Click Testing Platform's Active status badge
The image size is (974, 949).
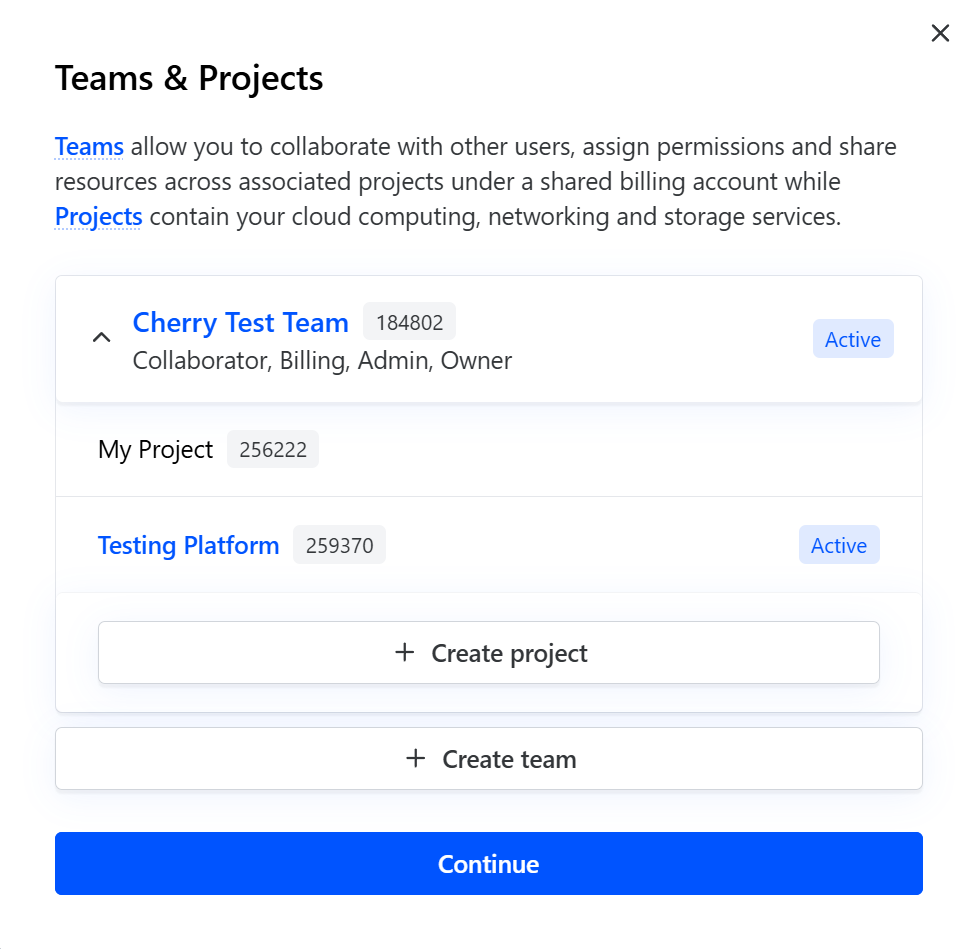coord(838,546)
